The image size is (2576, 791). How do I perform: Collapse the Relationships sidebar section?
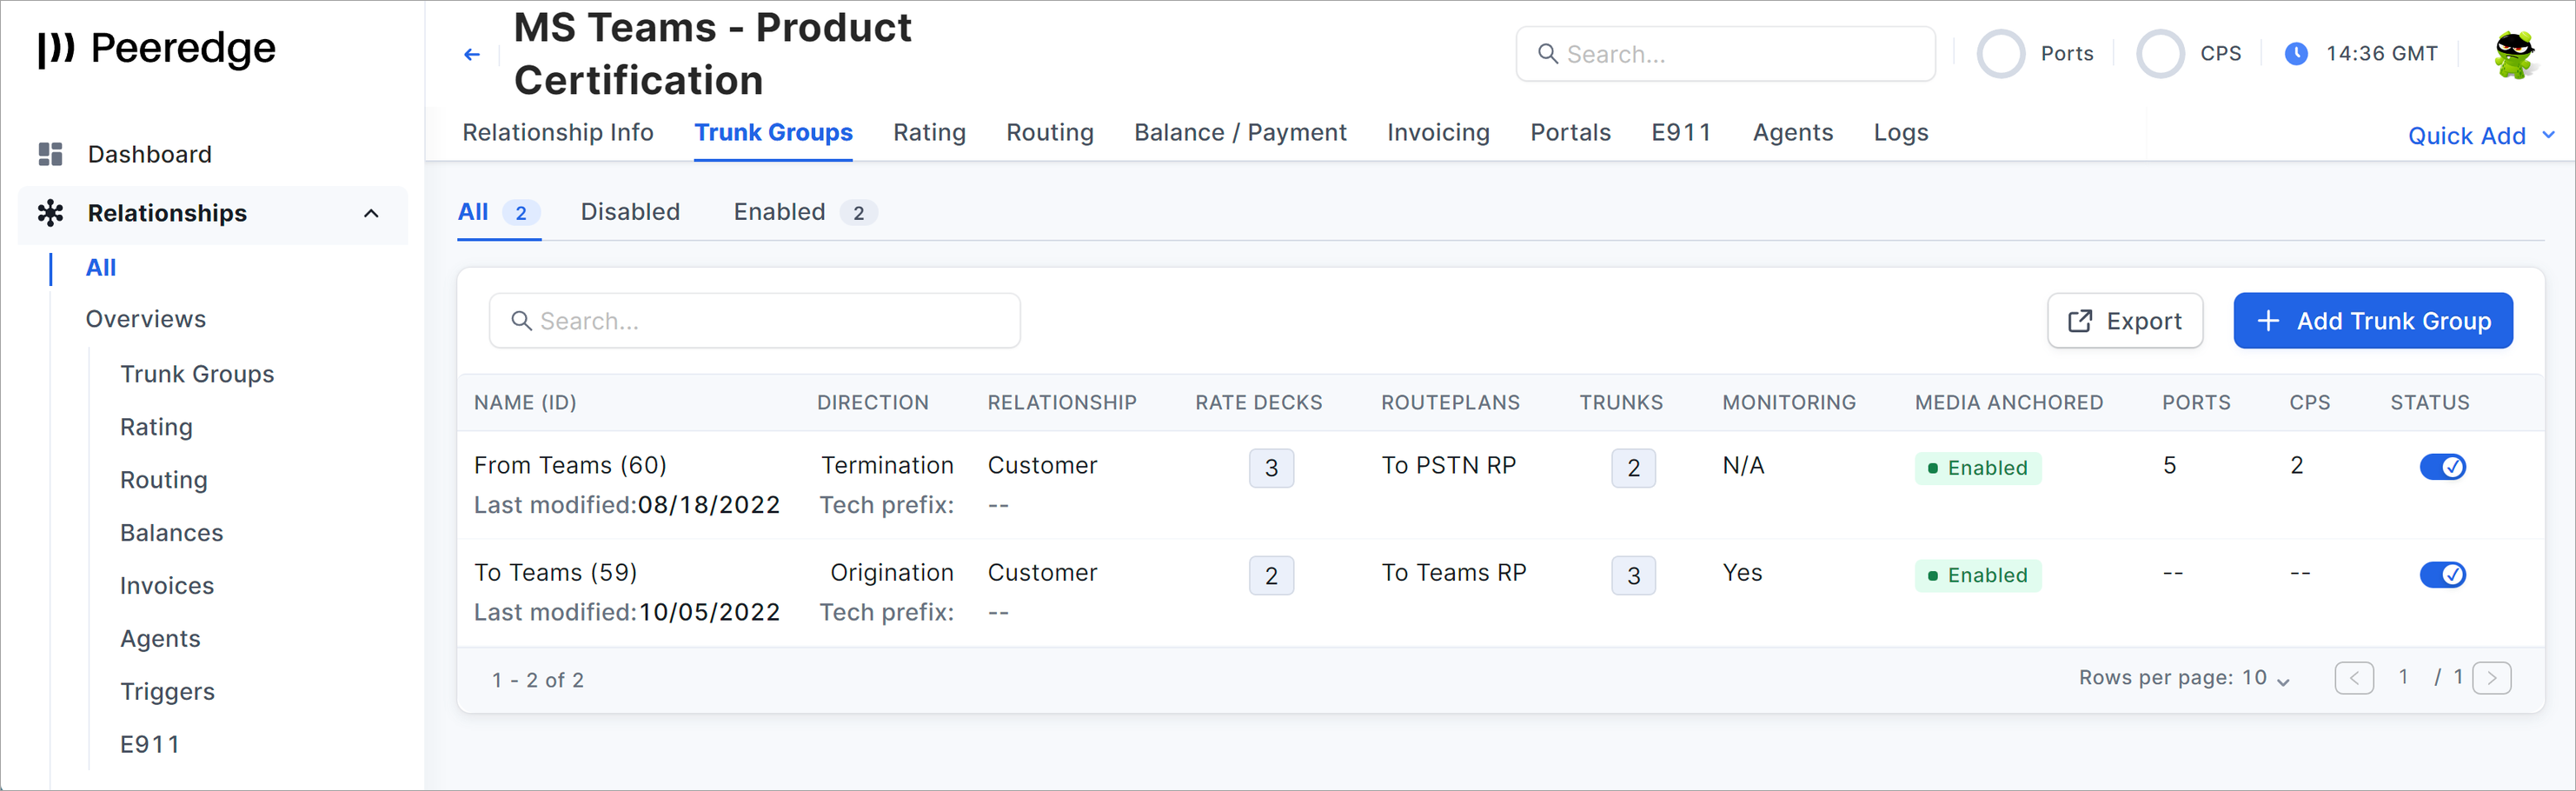pos(371,213)
